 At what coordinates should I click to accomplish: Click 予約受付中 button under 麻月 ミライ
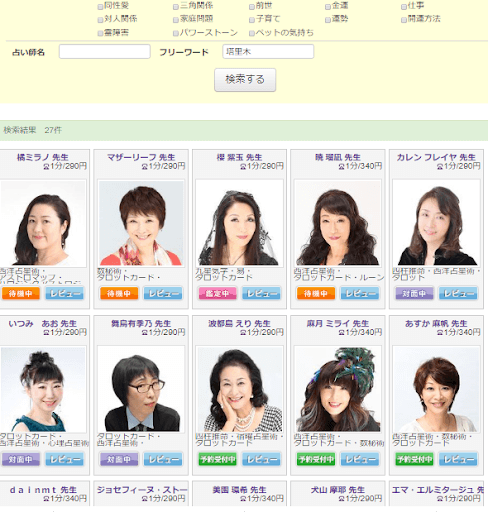(x=316, y=459)
